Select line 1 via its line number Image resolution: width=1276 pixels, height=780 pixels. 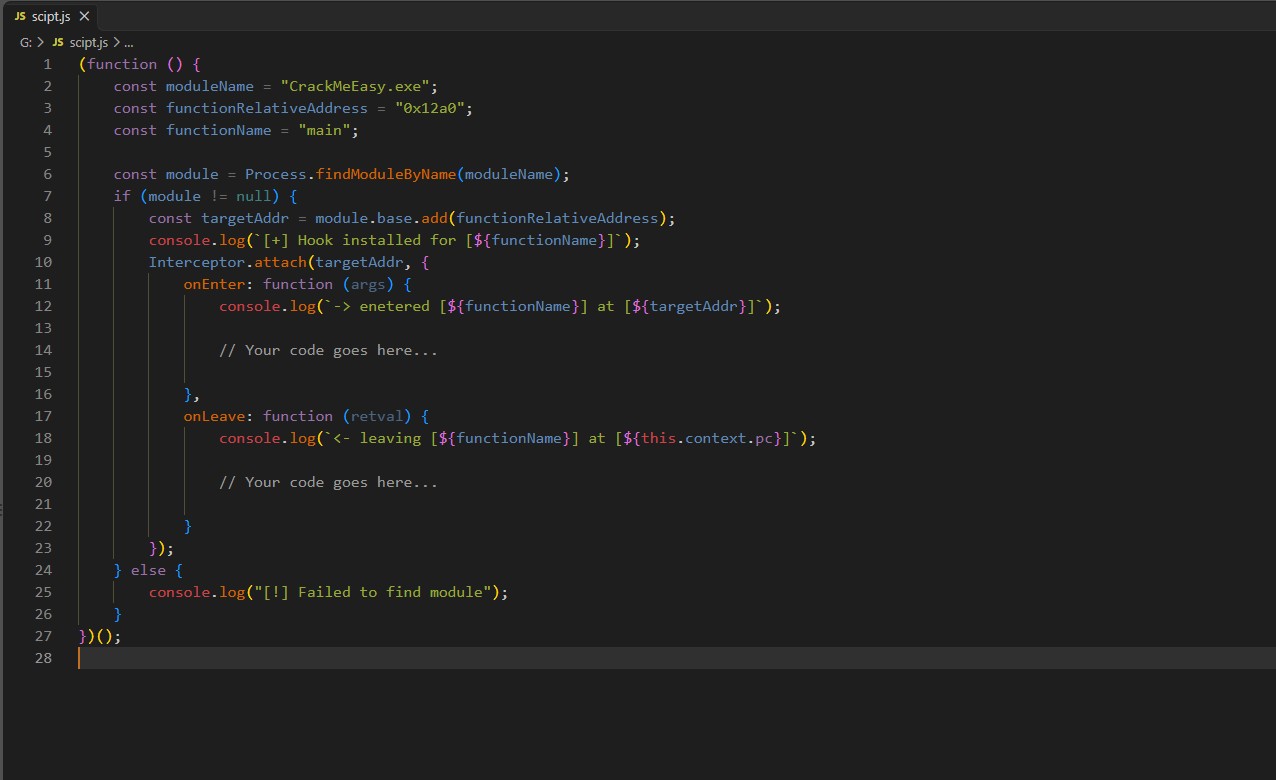coord(47,64)
